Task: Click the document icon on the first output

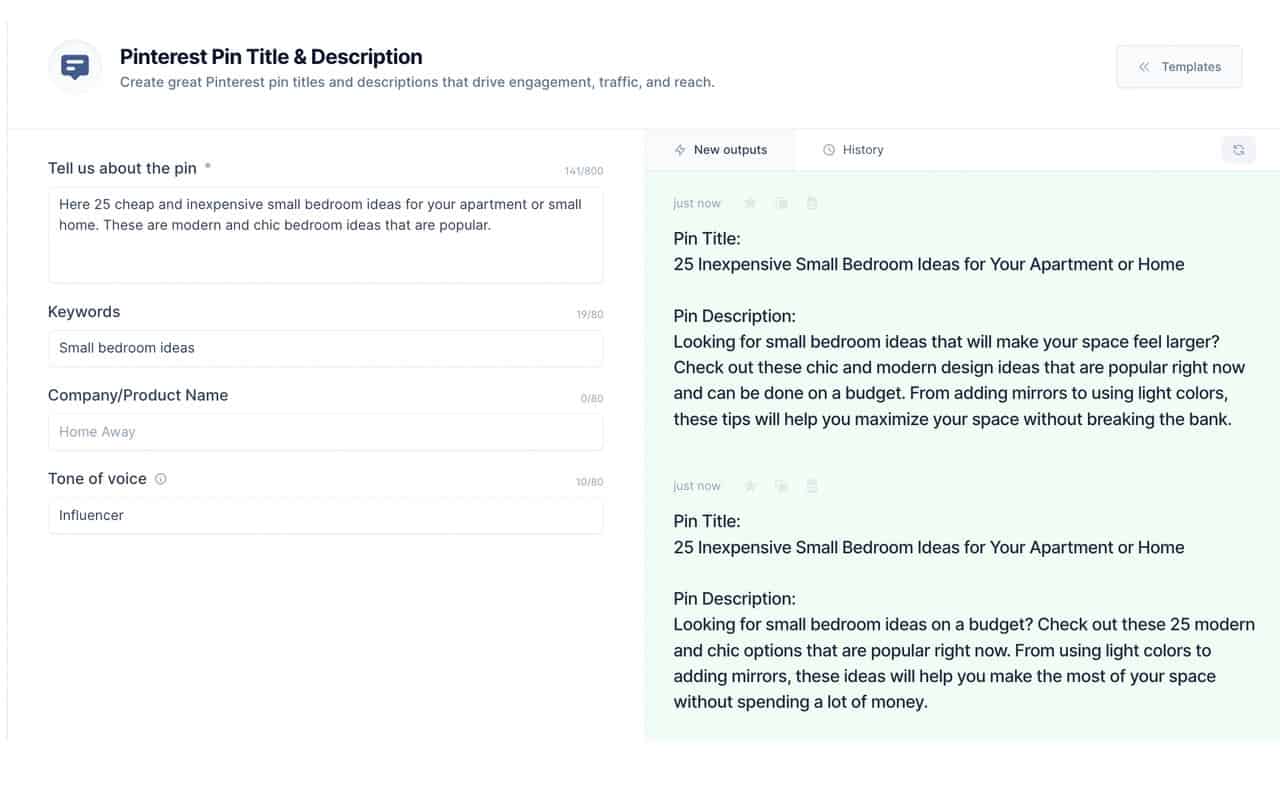Action: click(812, 203)
